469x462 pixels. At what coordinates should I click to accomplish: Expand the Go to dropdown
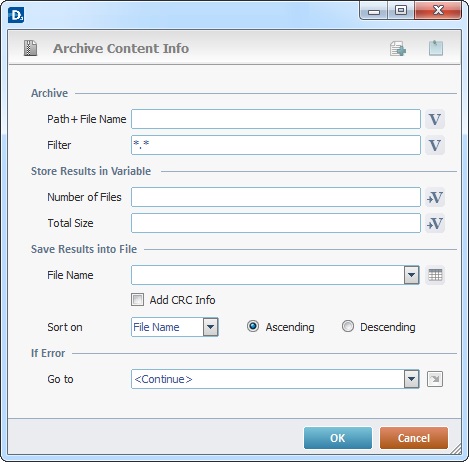[x=412, y=379]
